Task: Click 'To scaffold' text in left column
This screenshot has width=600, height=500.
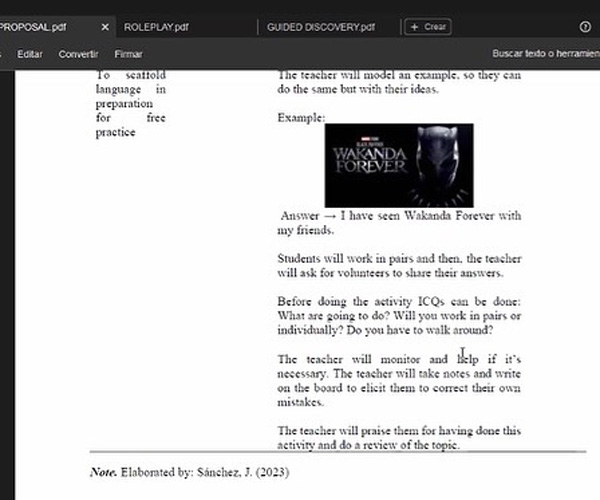Action: tap(130, 75)
